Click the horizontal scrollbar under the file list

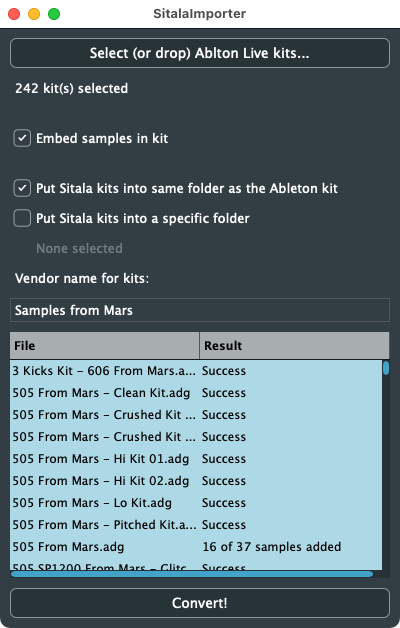pos(192,574)
